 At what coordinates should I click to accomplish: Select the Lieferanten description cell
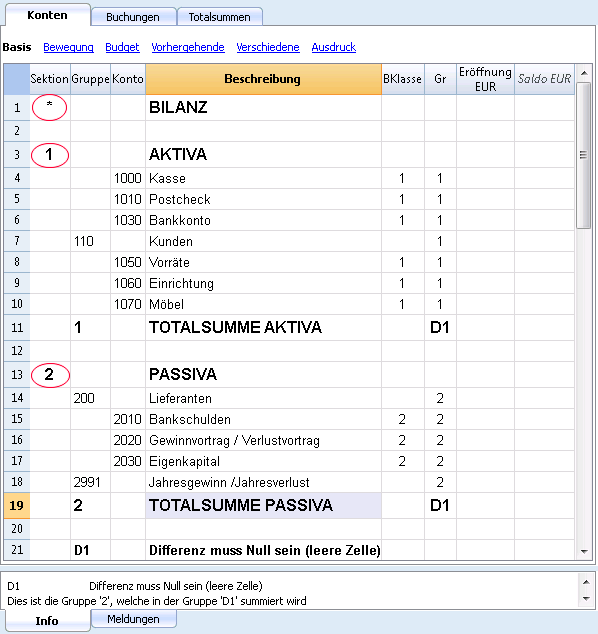tap(263, 398)
